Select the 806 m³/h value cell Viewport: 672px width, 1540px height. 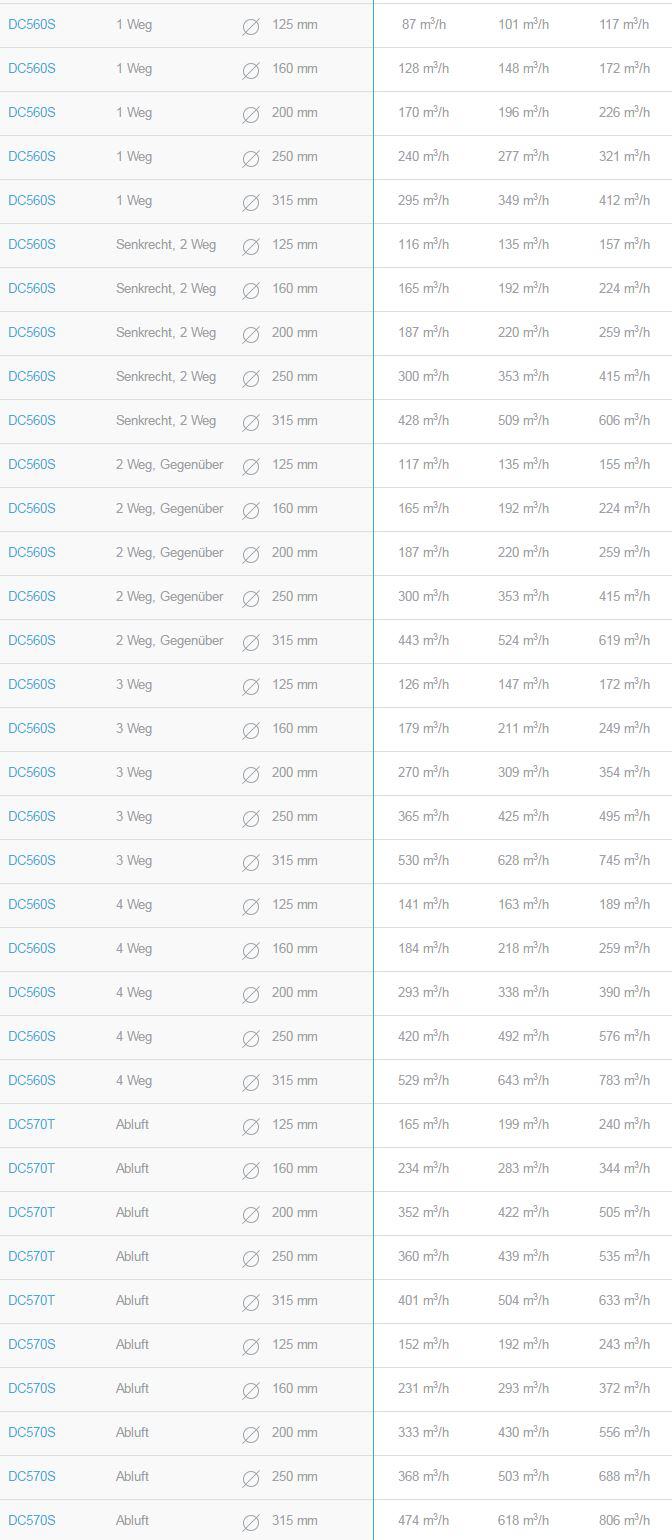624,1520
